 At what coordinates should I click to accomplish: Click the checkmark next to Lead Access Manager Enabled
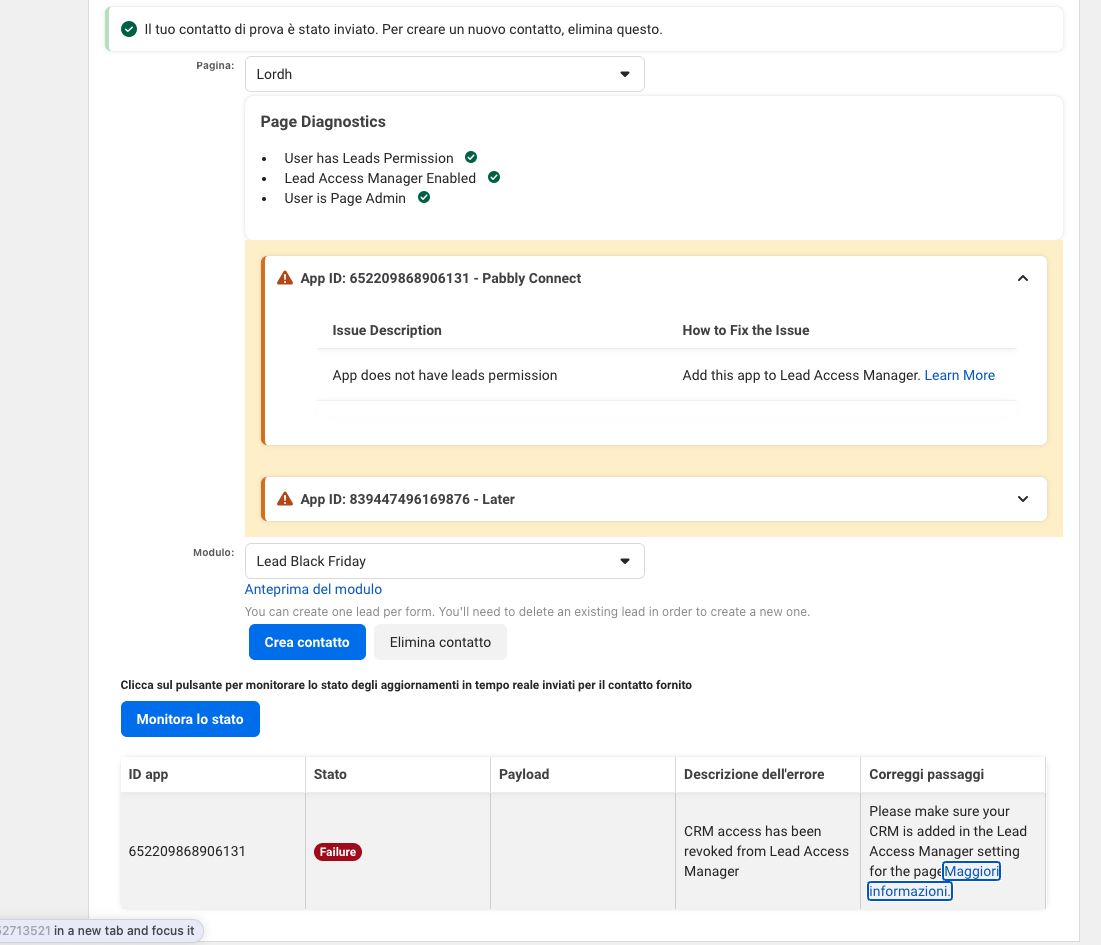493,178
